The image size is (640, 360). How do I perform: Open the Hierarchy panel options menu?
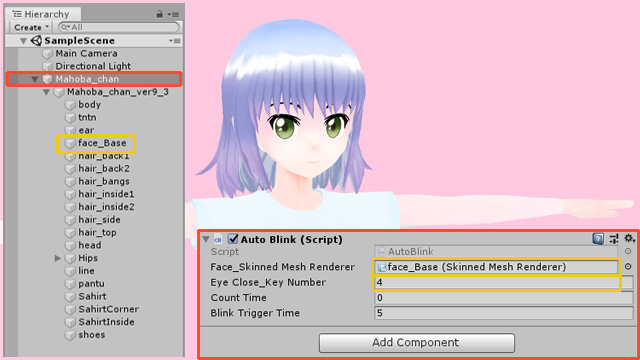[174, 14]
